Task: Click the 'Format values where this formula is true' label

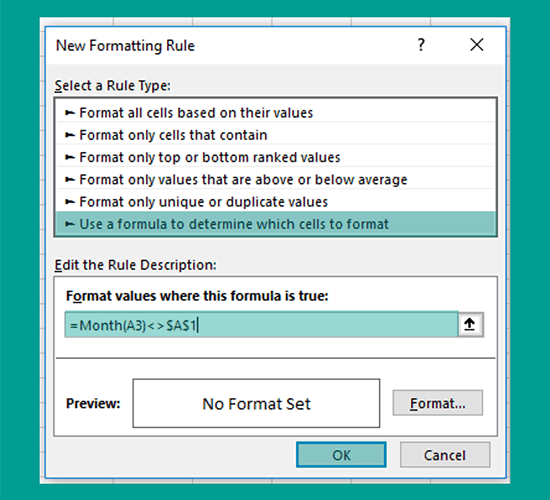Action: point(197,296)
